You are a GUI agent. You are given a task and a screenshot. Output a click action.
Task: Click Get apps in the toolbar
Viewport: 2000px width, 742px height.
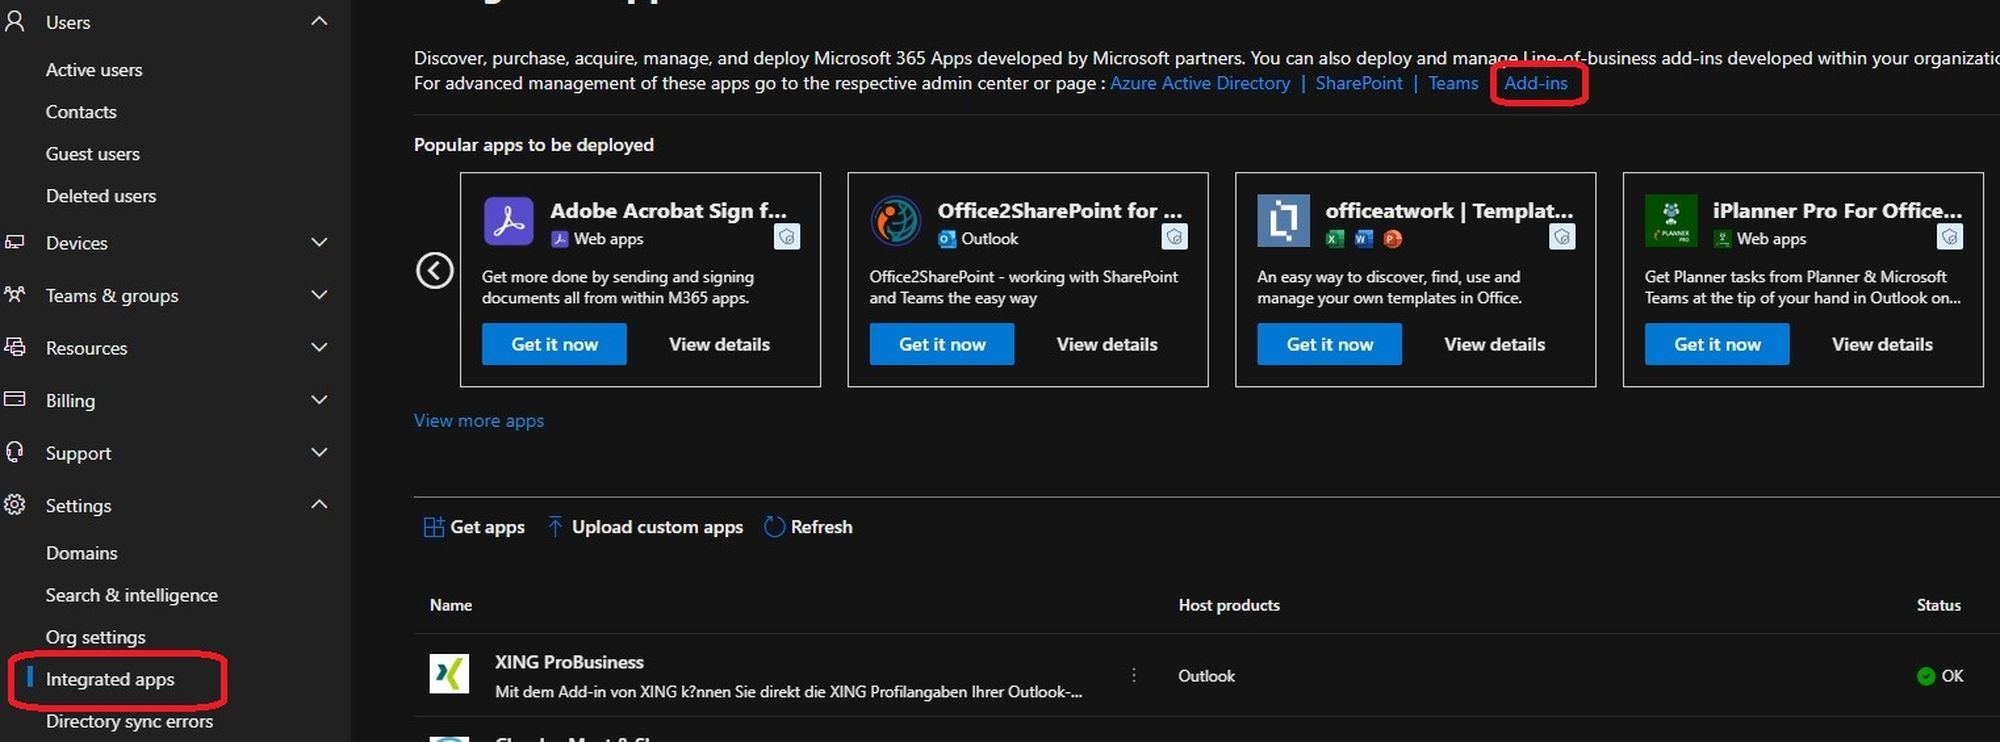(x=474, y=527)
